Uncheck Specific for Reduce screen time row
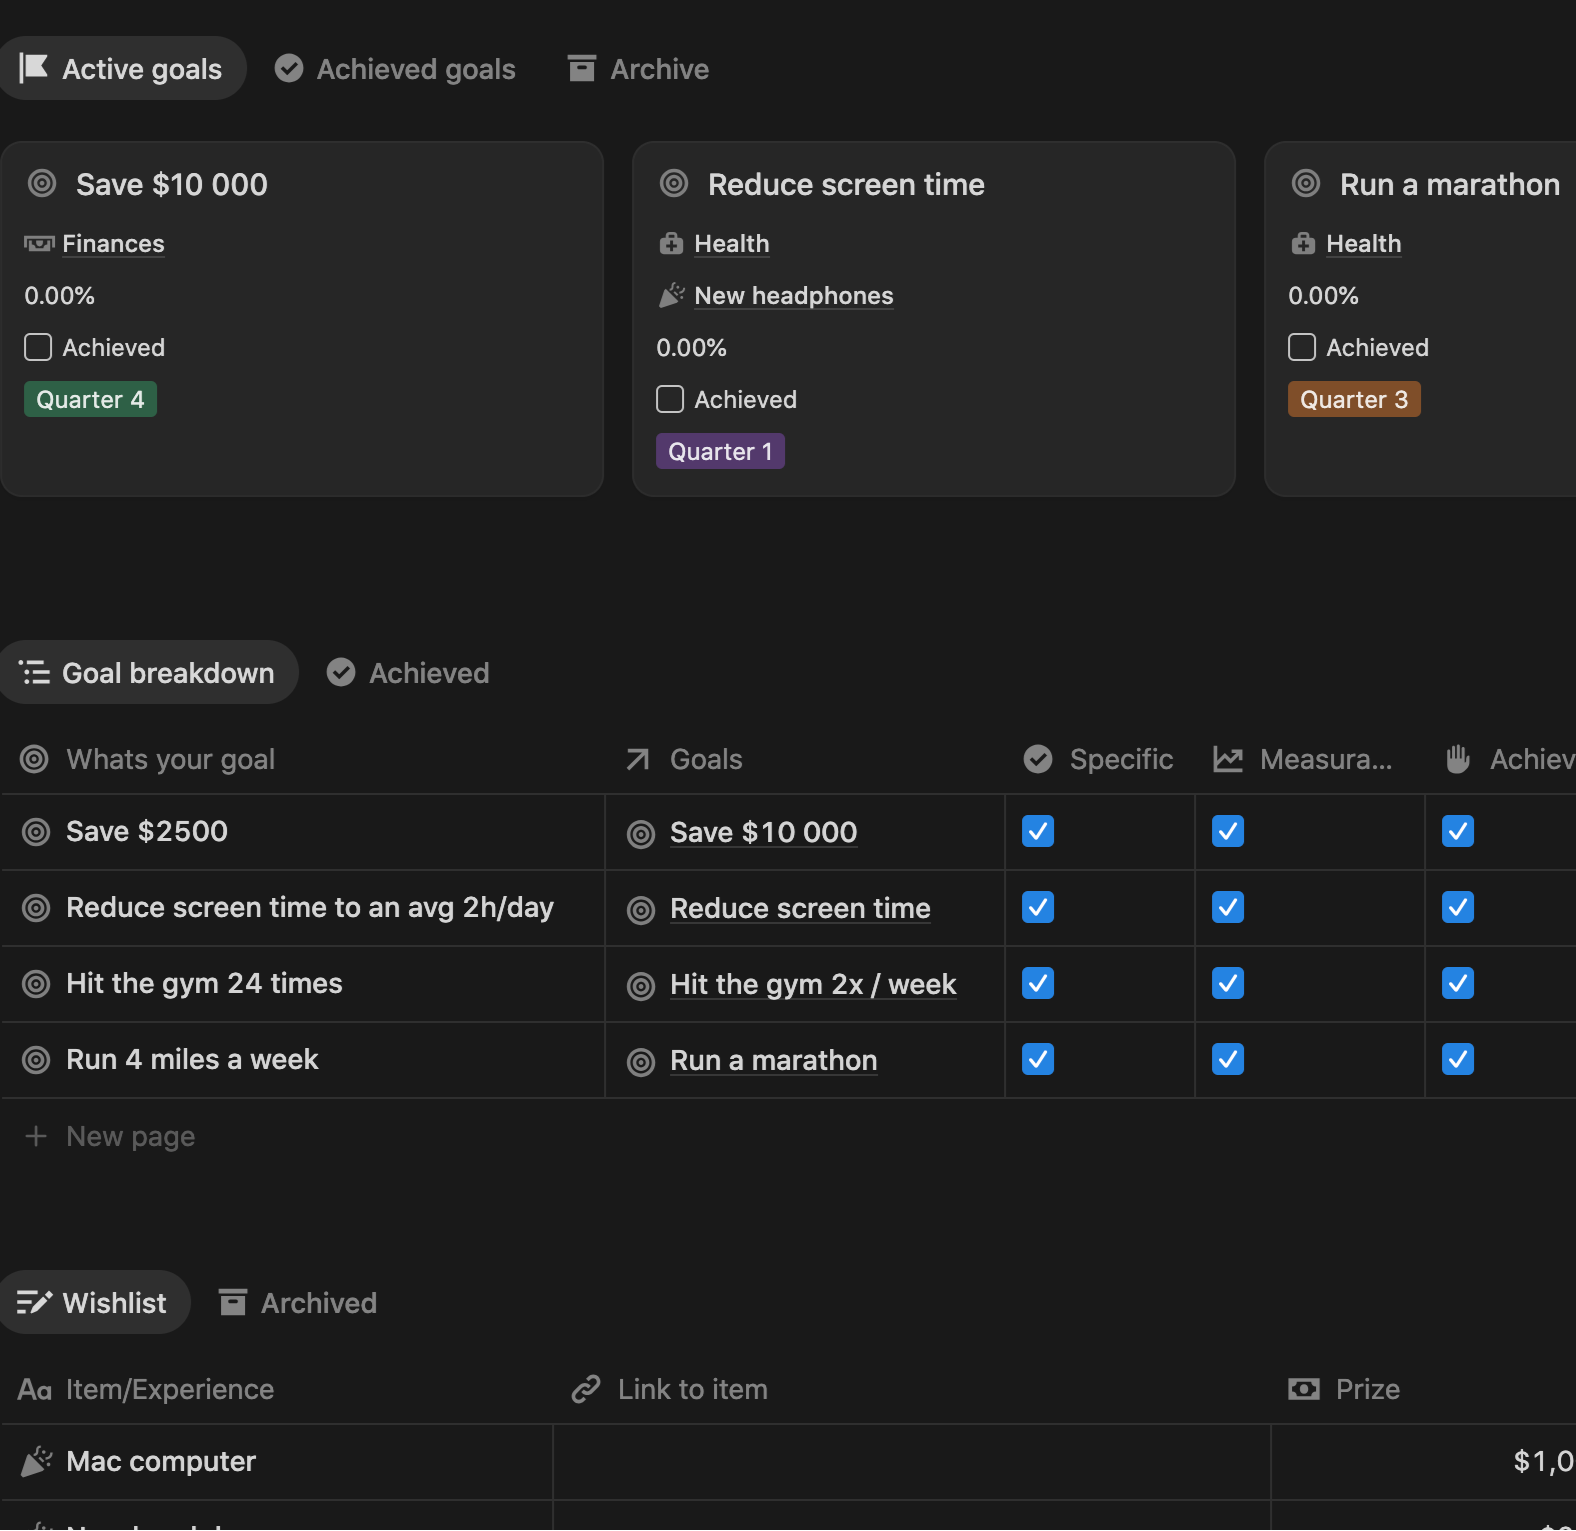The height and width of the screenshot is (1531, 1576). tap(1038, 907)
